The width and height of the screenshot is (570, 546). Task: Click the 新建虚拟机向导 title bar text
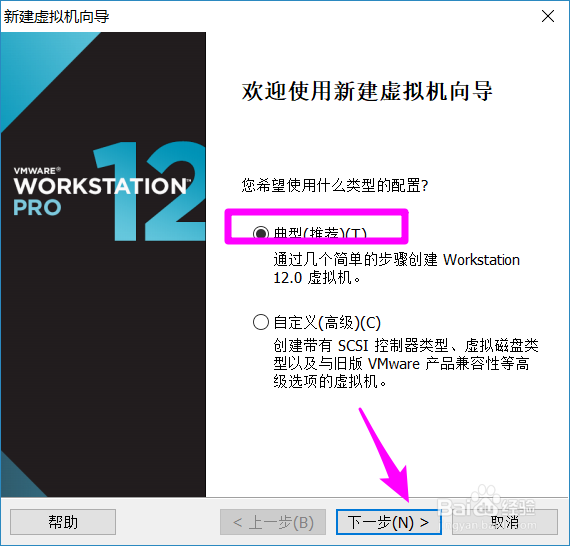[x=56, y=16]
